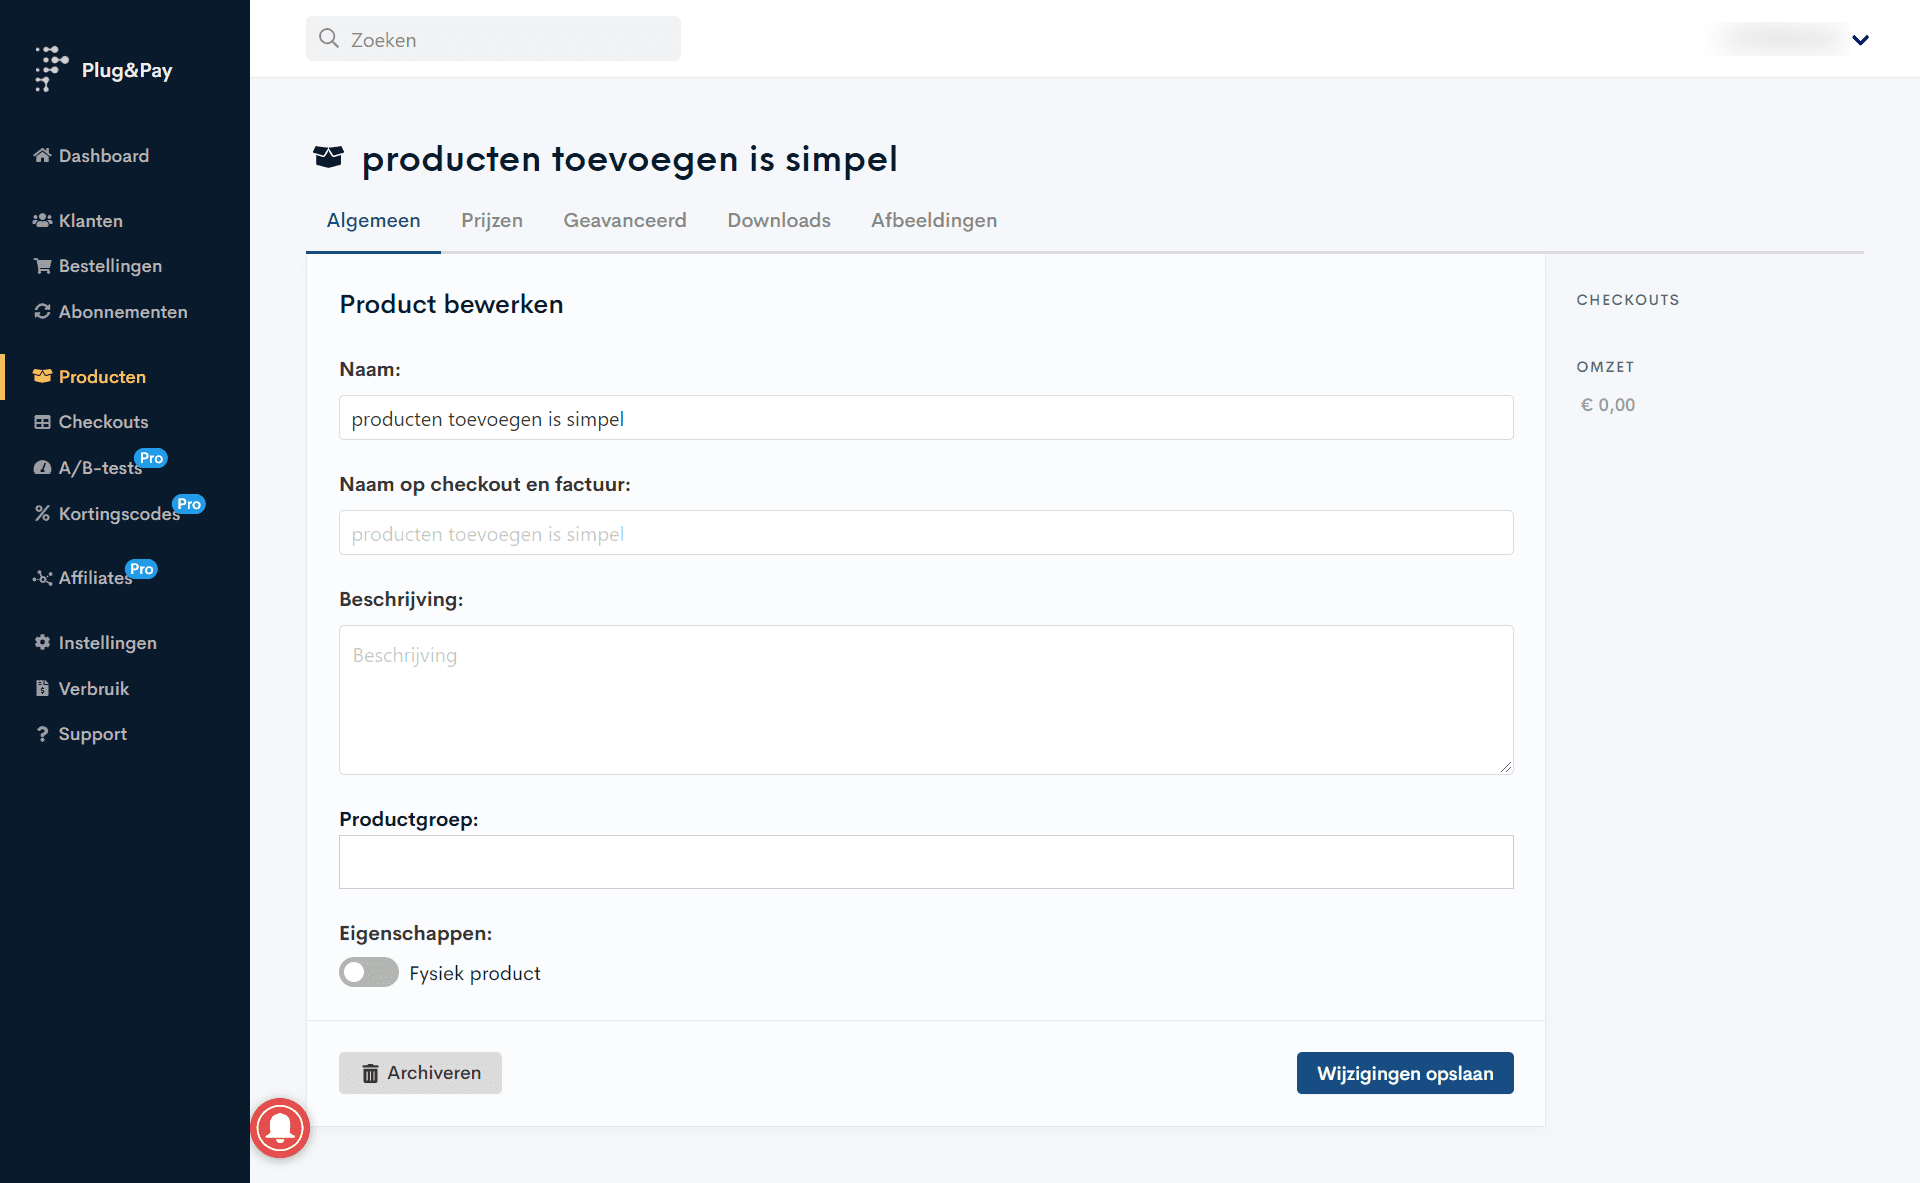Open the red notification bell

tap(280, 1127)
